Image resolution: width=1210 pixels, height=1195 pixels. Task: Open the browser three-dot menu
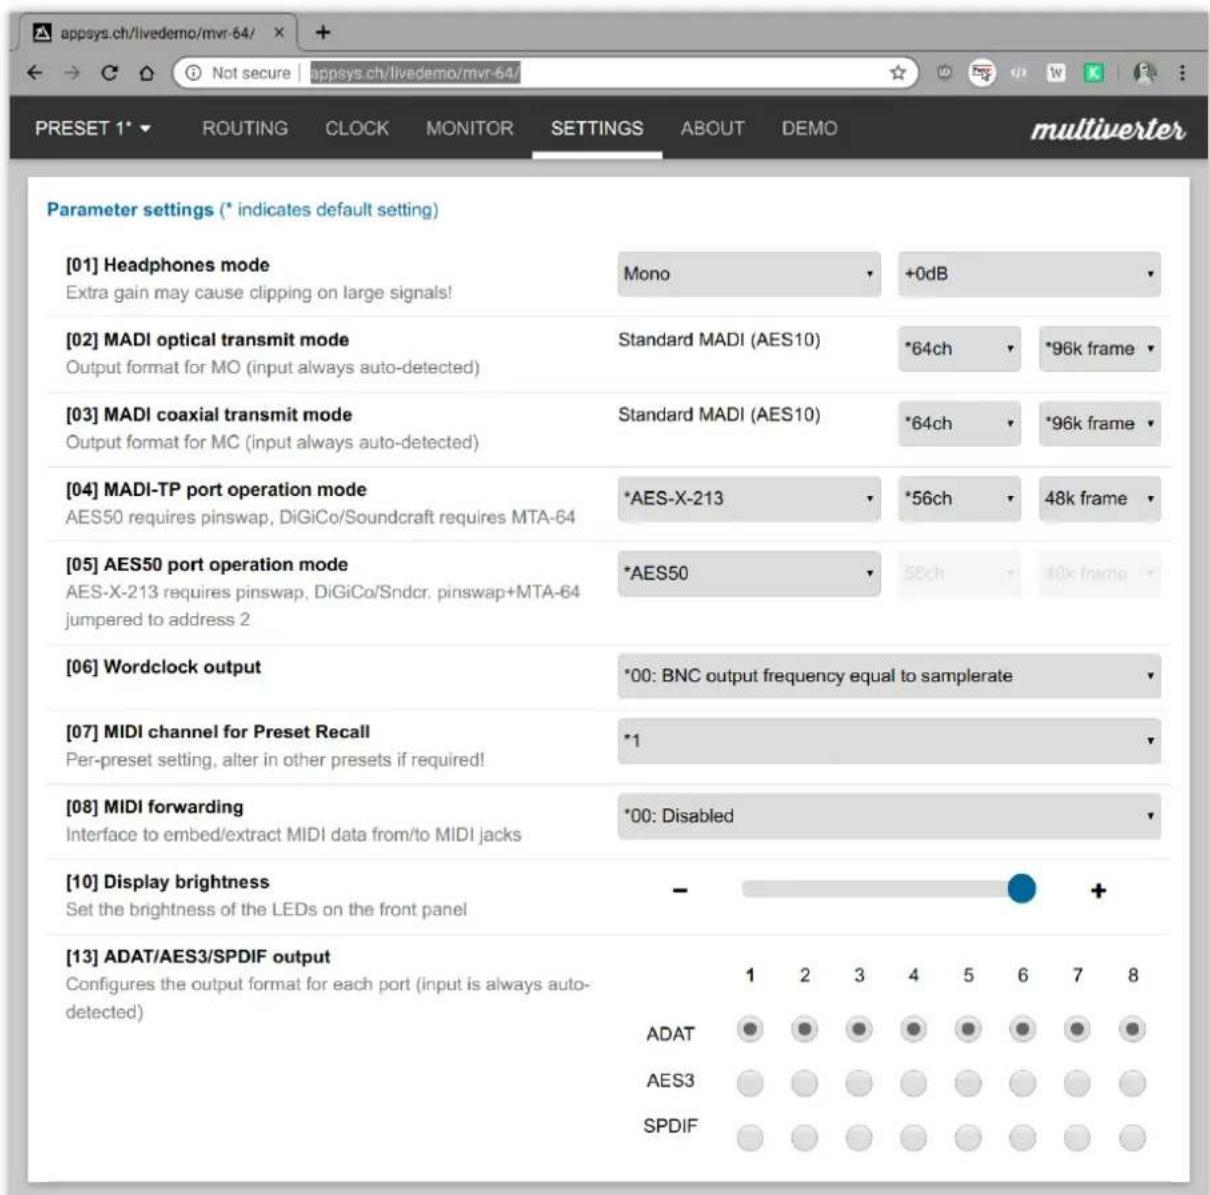(x=1182, y=72)
